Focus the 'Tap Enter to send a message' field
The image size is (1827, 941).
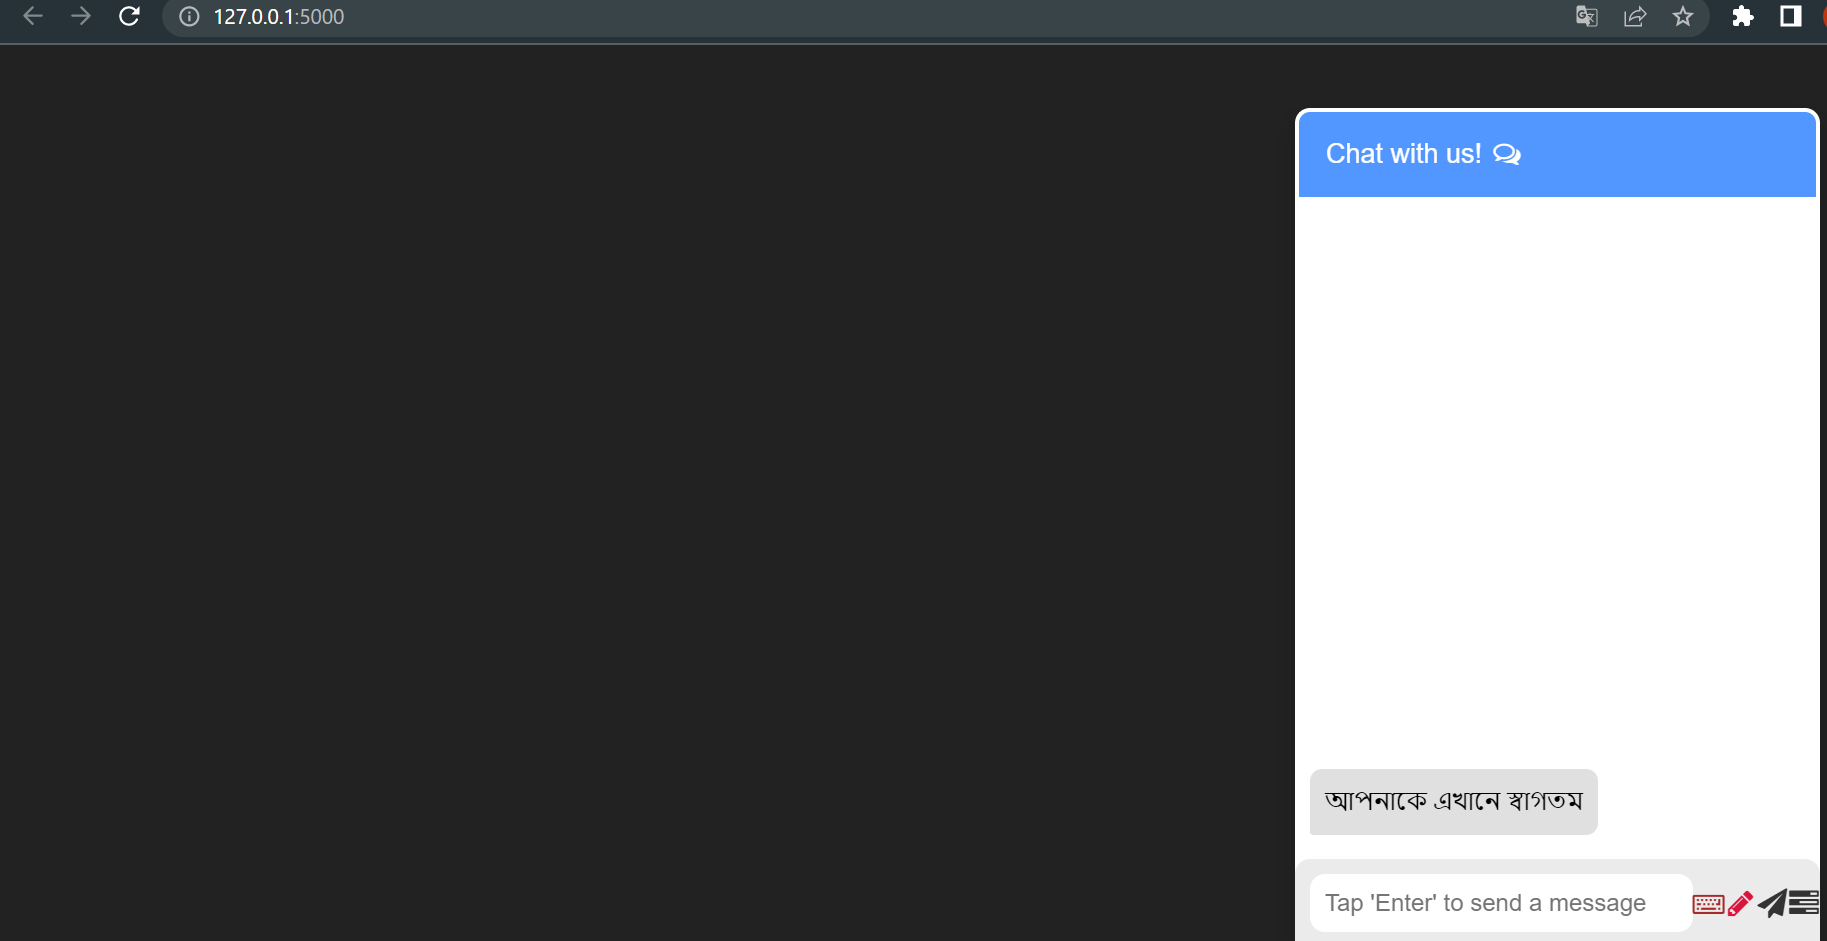[1484, 902]
